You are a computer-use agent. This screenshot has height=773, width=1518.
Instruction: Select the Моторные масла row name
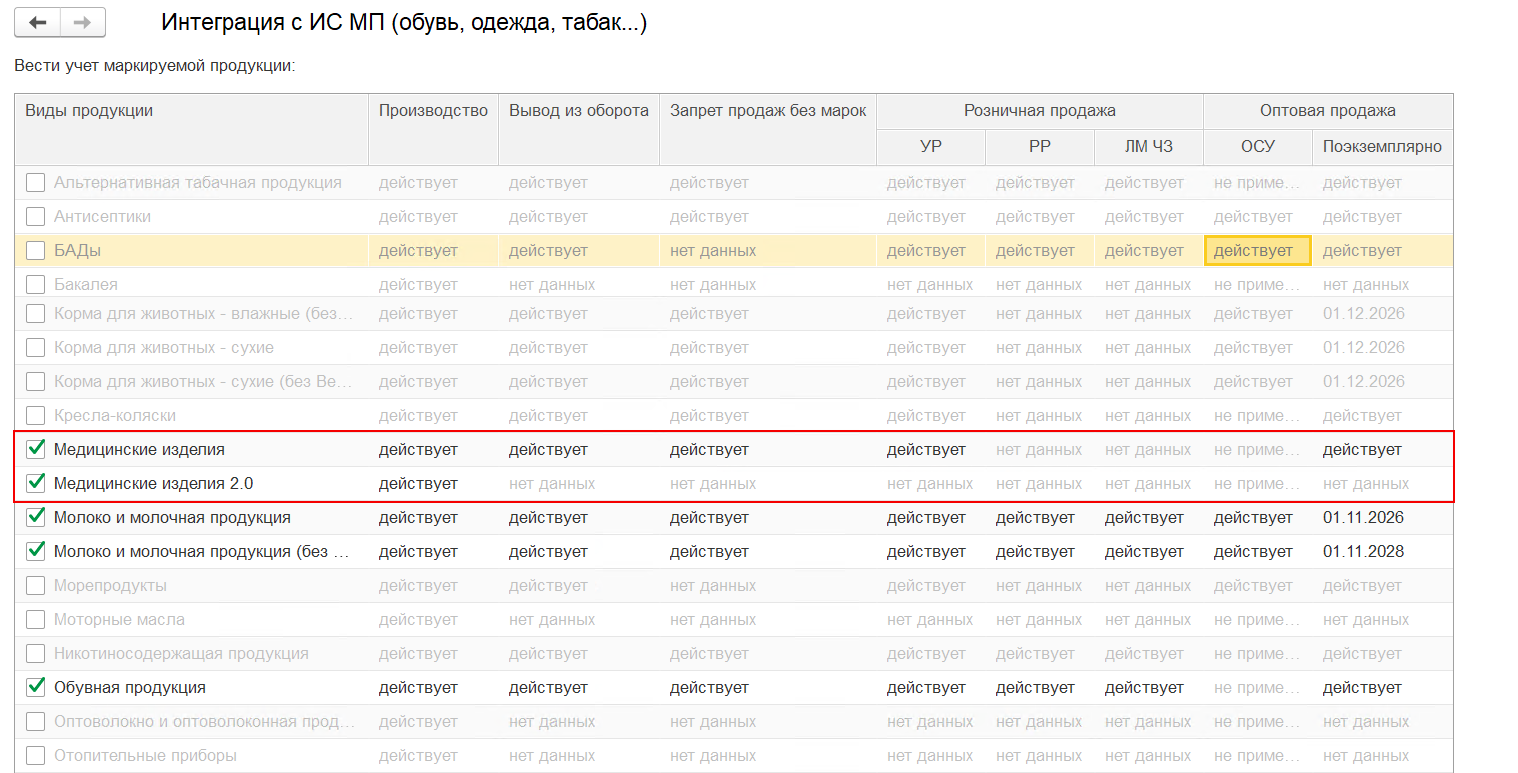119,620
